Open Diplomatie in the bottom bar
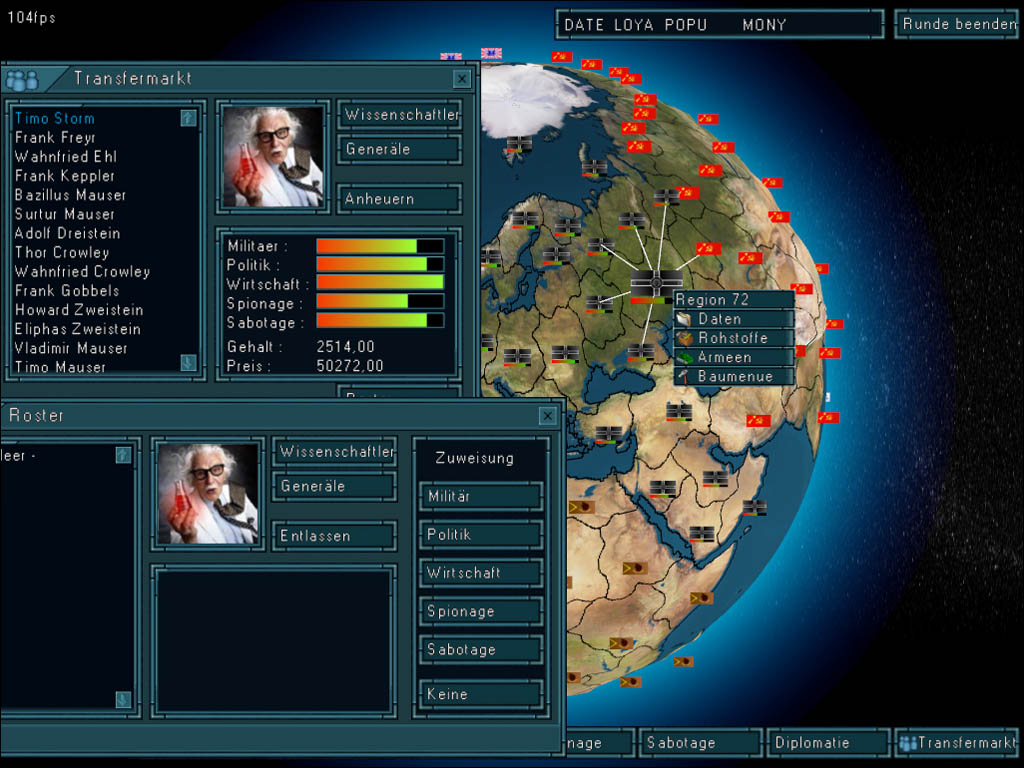The width and height of the screenshot is (1024, 768). [812, 743]
